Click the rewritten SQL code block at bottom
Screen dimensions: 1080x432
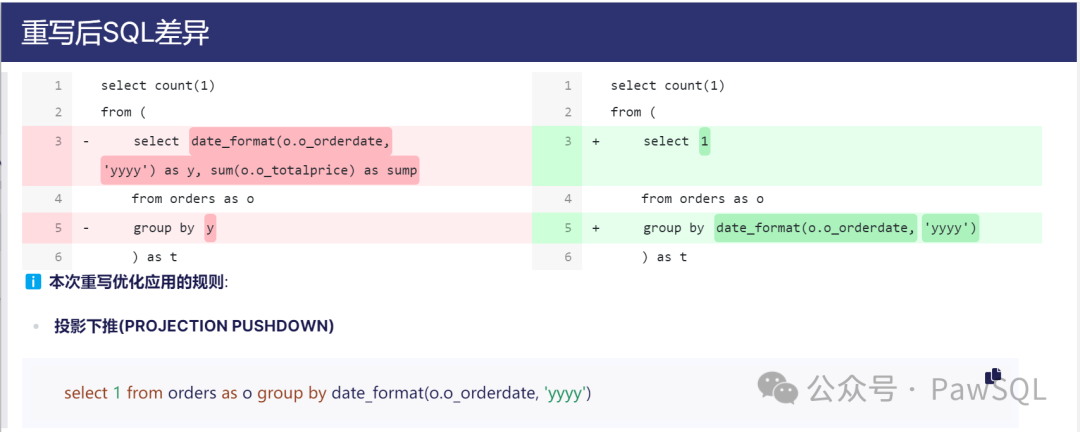[x=328, y=393]
